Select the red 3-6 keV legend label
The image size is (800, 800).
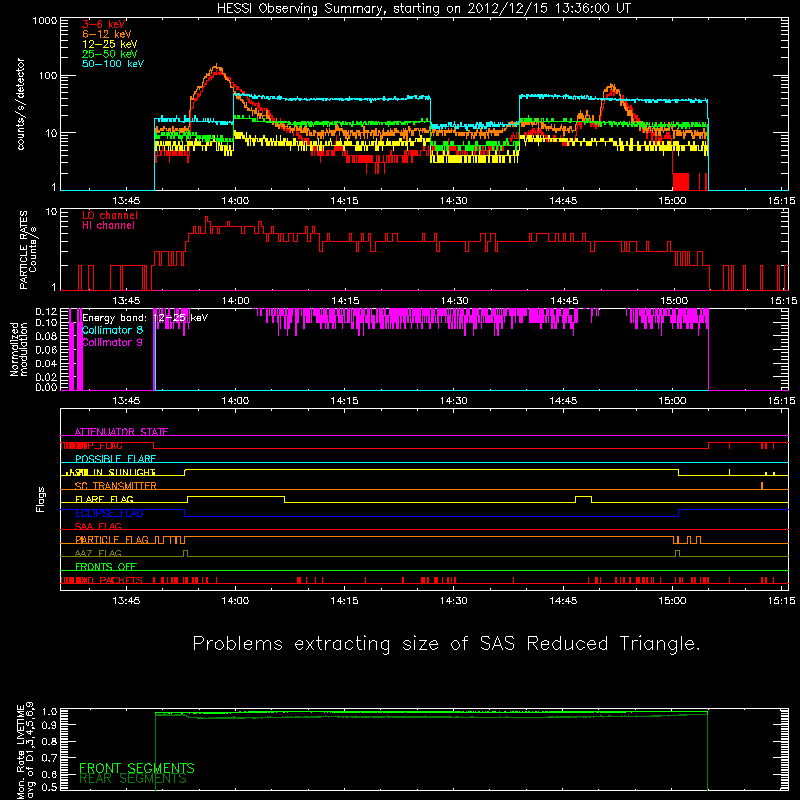tap(103, 24)
